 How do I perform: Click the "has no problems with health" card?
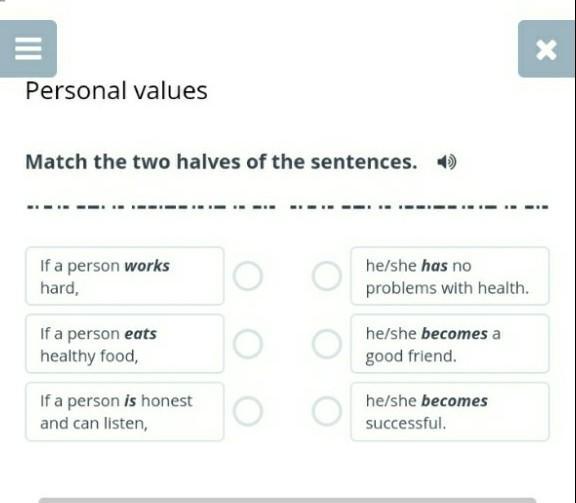(450, 276)
